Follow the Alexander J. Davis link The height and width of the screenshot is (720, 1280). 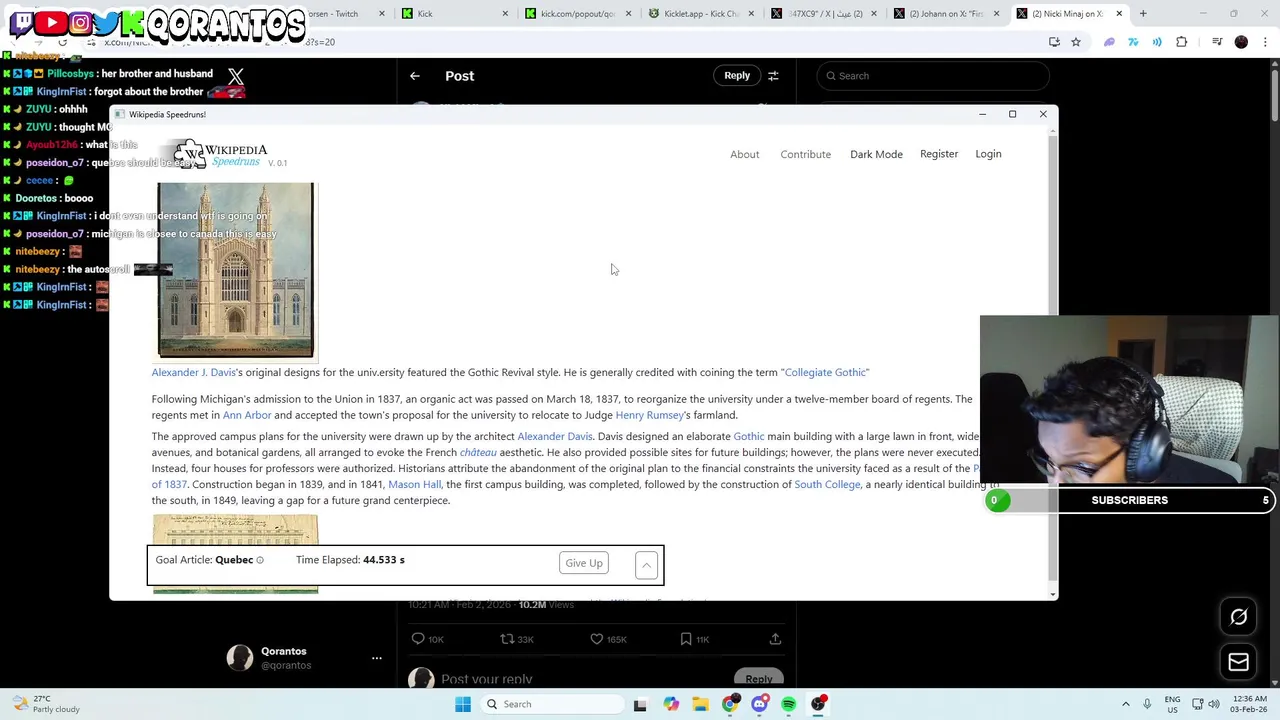pyautogui.click(x=194, y=372)
